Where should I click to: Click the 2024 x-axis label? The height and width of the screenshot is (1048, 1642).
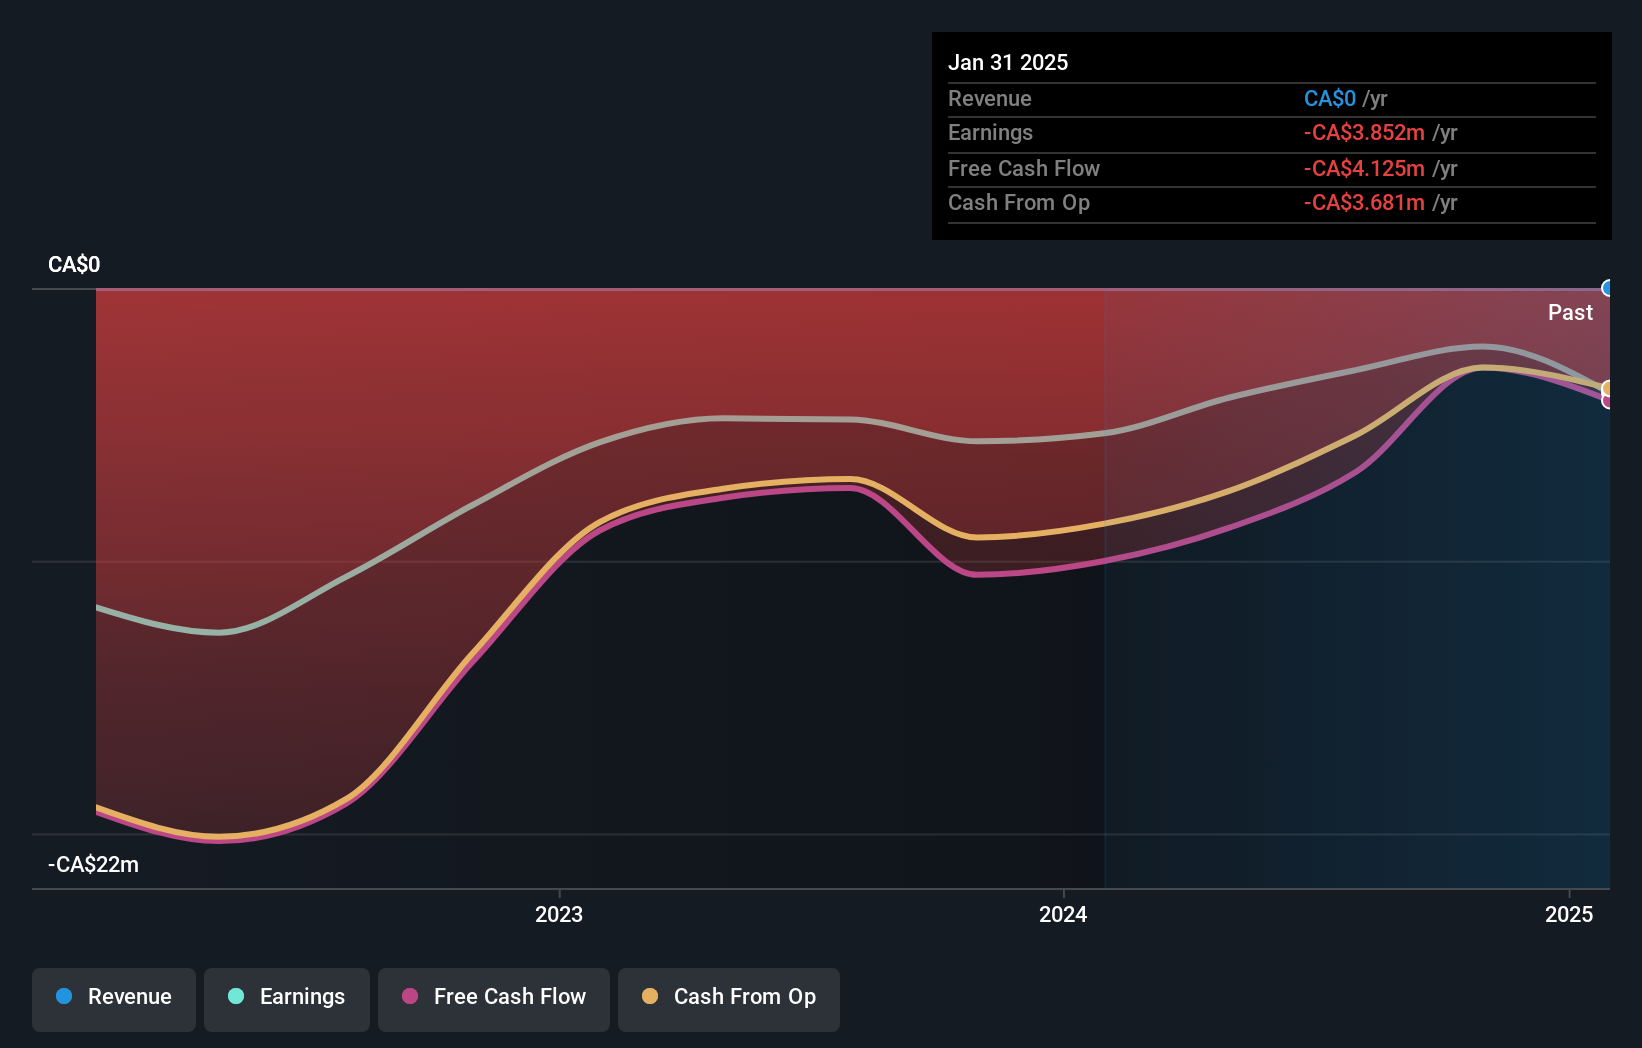[x=1063, y=914]
